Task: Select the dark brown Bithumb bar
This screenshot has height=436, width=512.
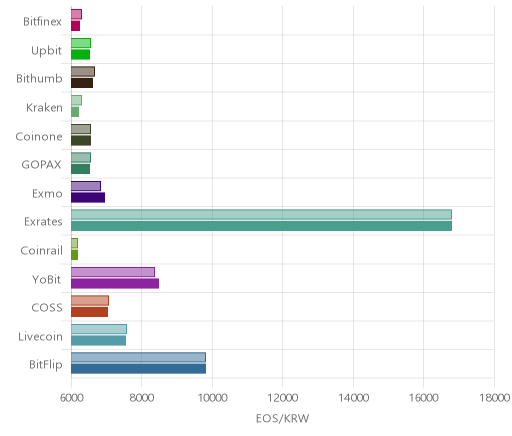Action: click(82, 83)
